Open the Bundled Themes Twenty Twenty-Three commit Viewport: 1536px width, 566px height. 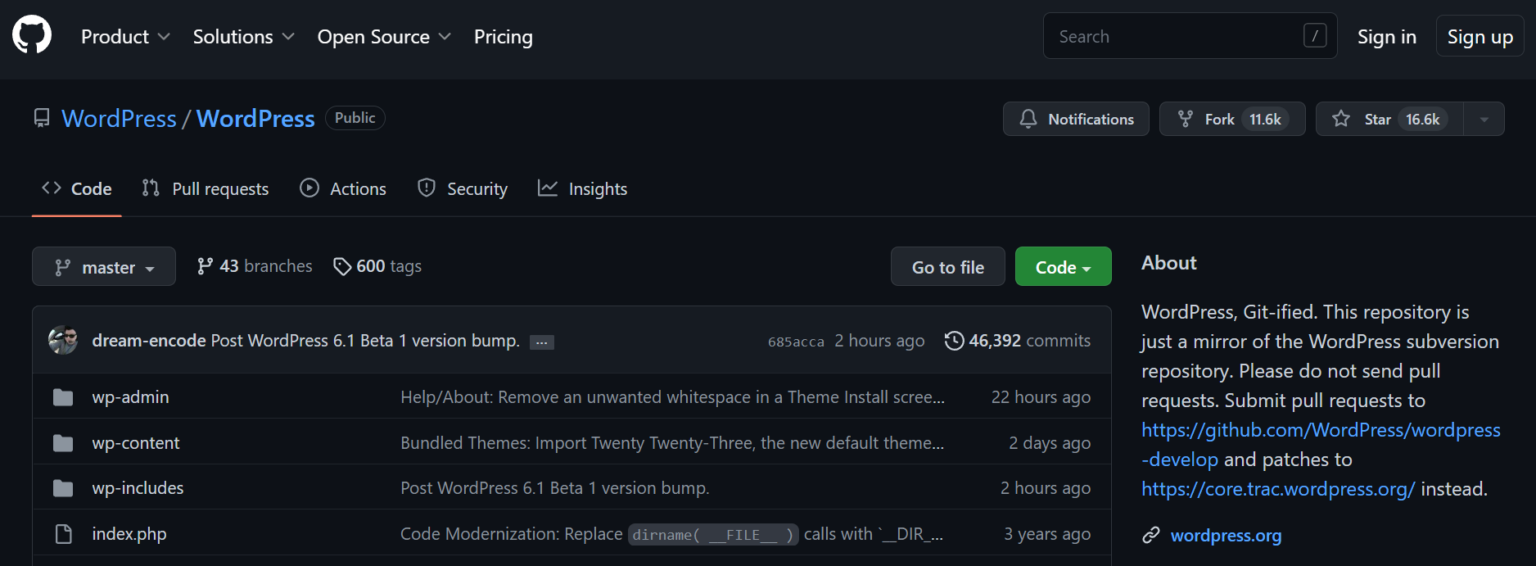pyautogui.click(x=673, y=443)
